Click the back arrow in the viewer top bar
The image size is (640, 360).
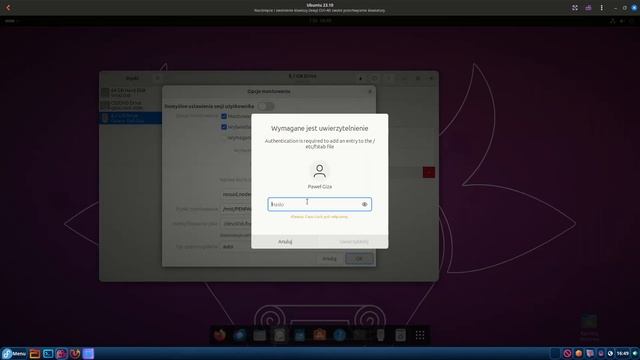8,7
